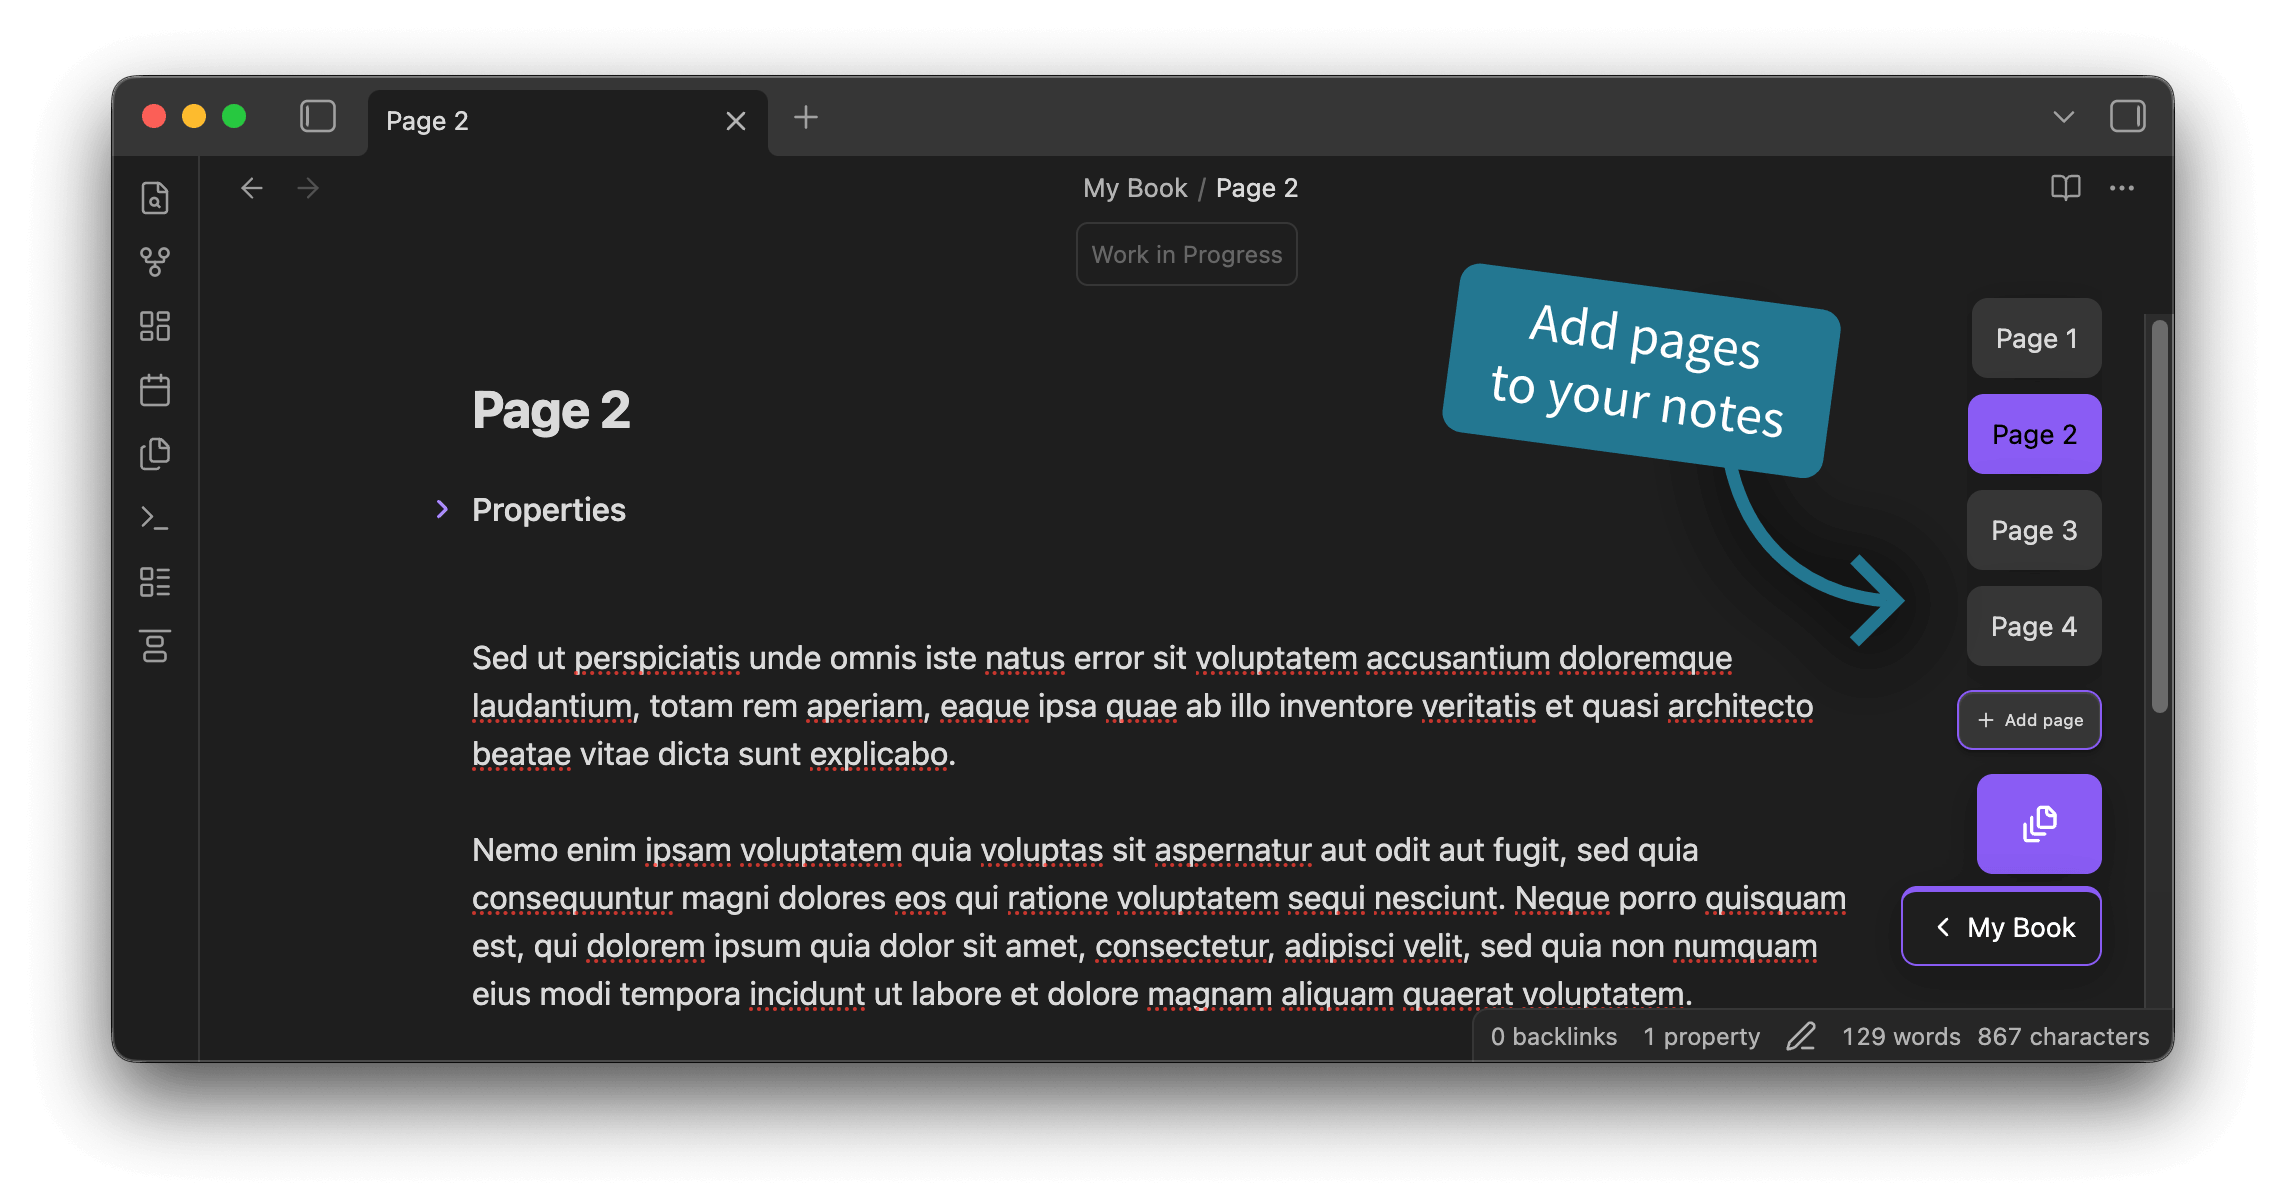
Task: Click Page 2 in the breadcrumb
Action: pos(1257,188)
